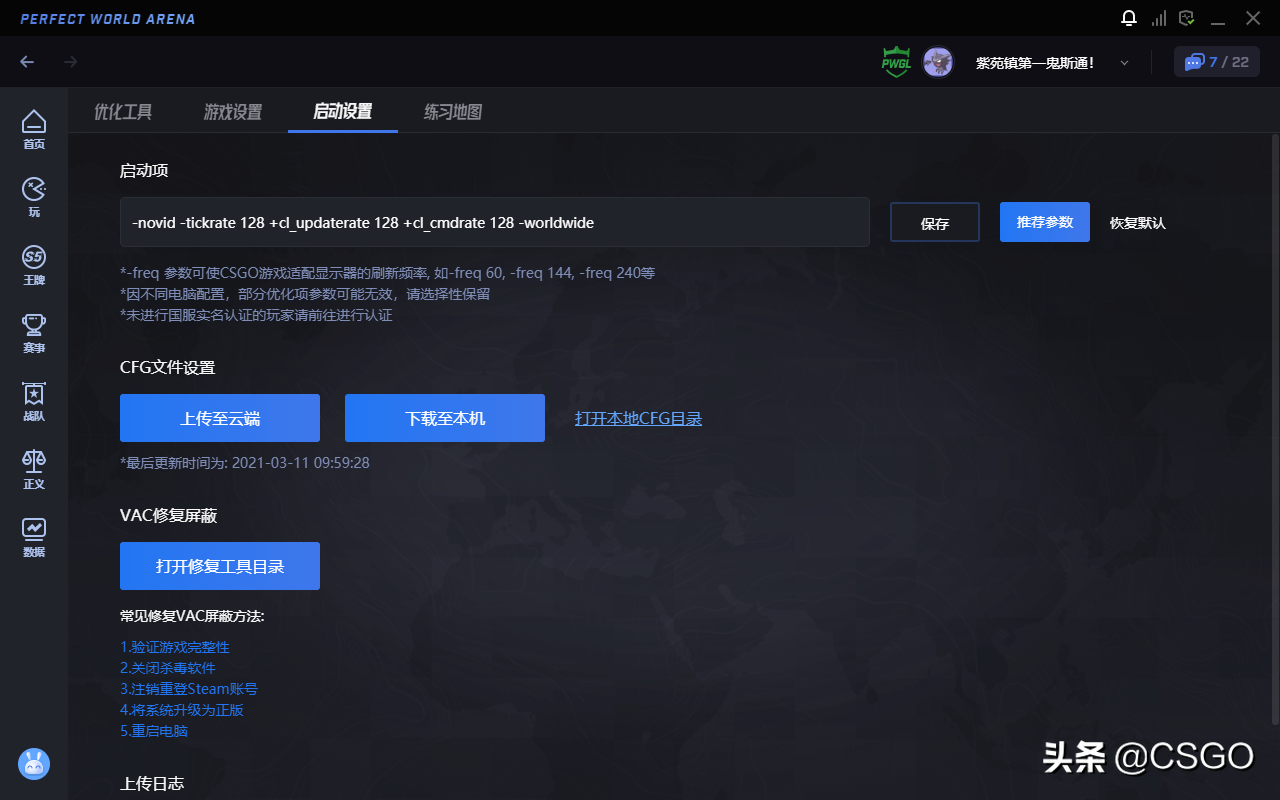Open the 练习地图 tab
The width and height of the screenshot is (1280, 800).
pyautogui.click(x=453, y=111)
